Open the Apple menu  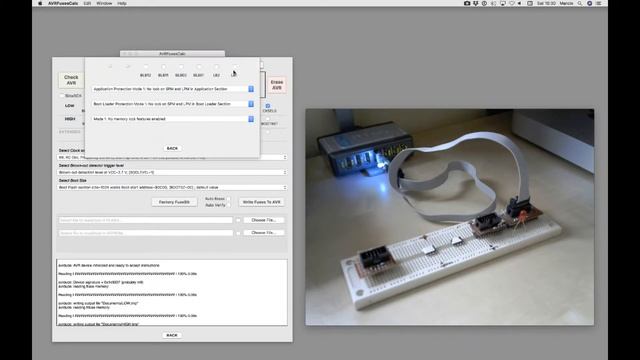coord(40,3)
